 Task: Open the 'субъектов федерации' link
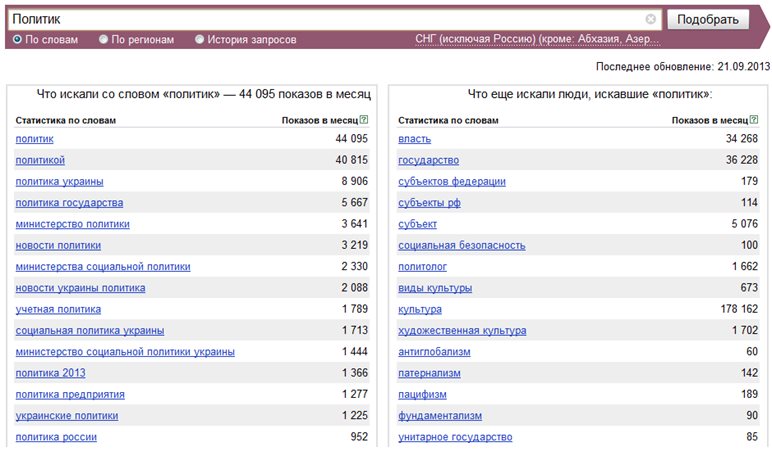point(451,182)
